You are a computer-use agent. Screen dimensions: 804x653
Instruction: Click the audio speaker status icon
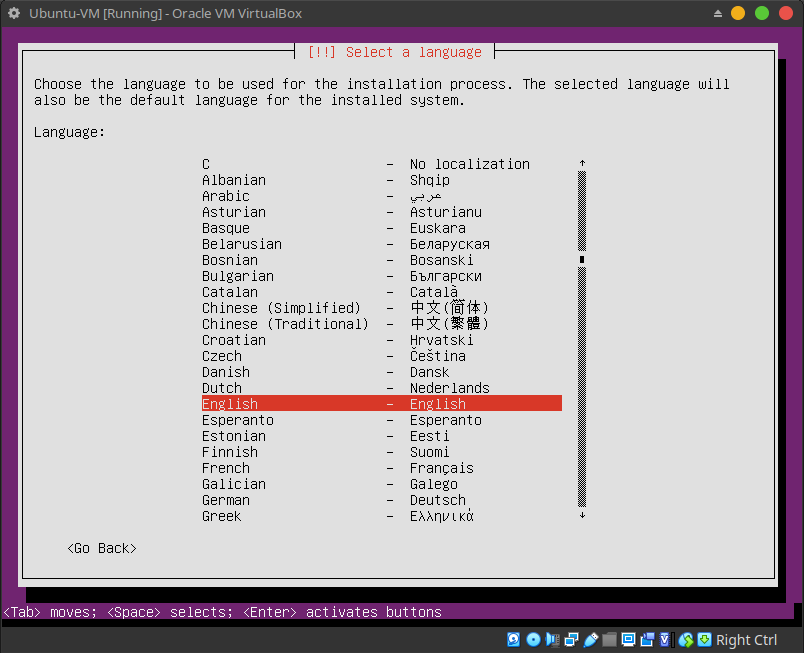tap(552, 639)
